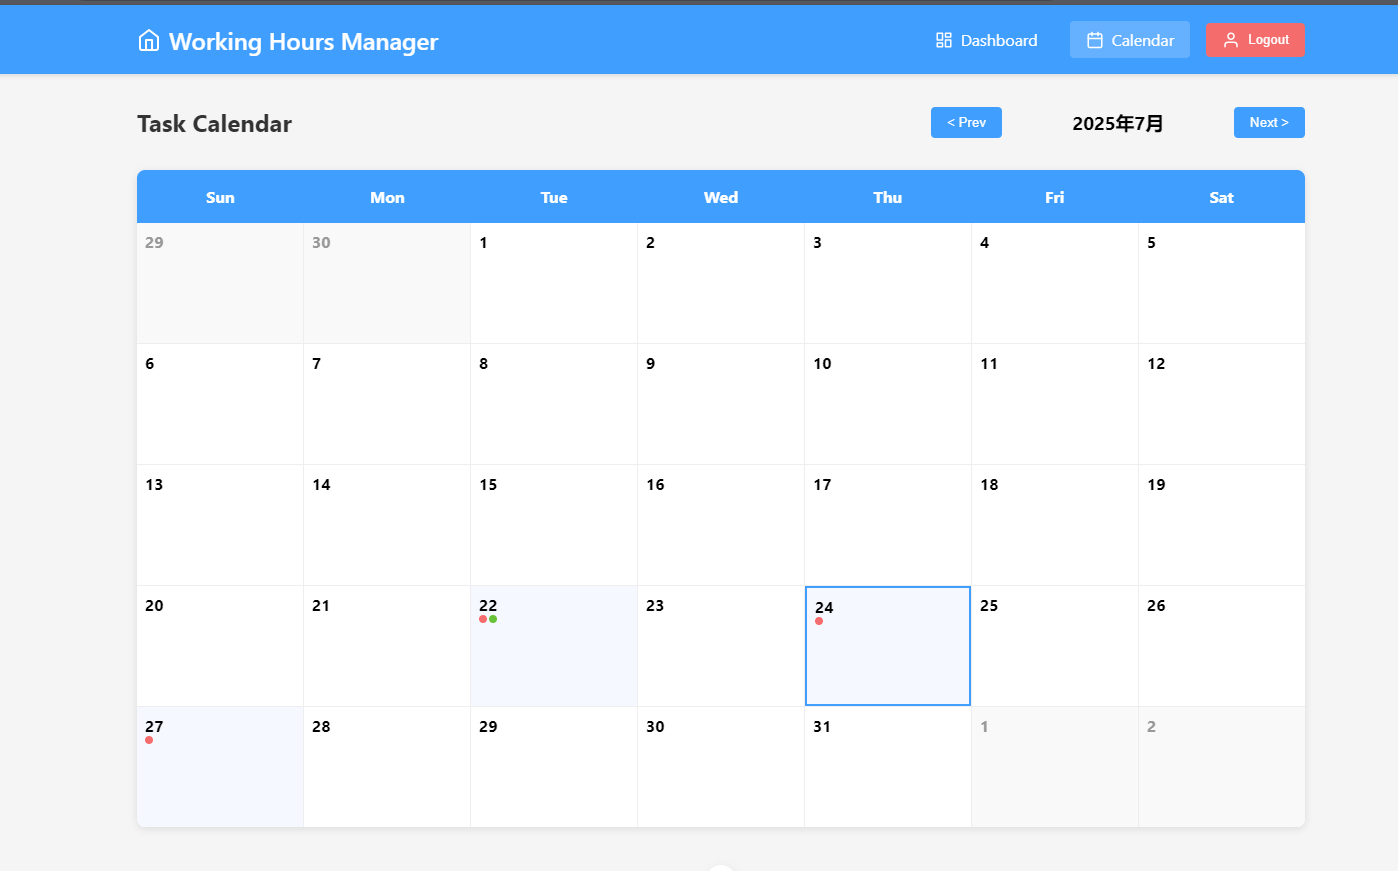Select July 15 in the calendar
The height and width of the screenshot is (871, 1398).
tap(554, 525)
